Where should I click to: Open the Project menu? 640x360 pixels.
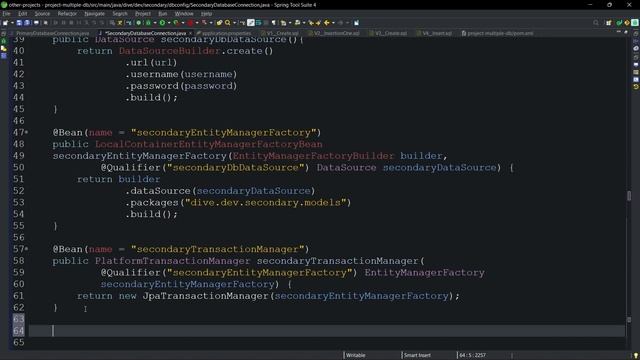142,13
